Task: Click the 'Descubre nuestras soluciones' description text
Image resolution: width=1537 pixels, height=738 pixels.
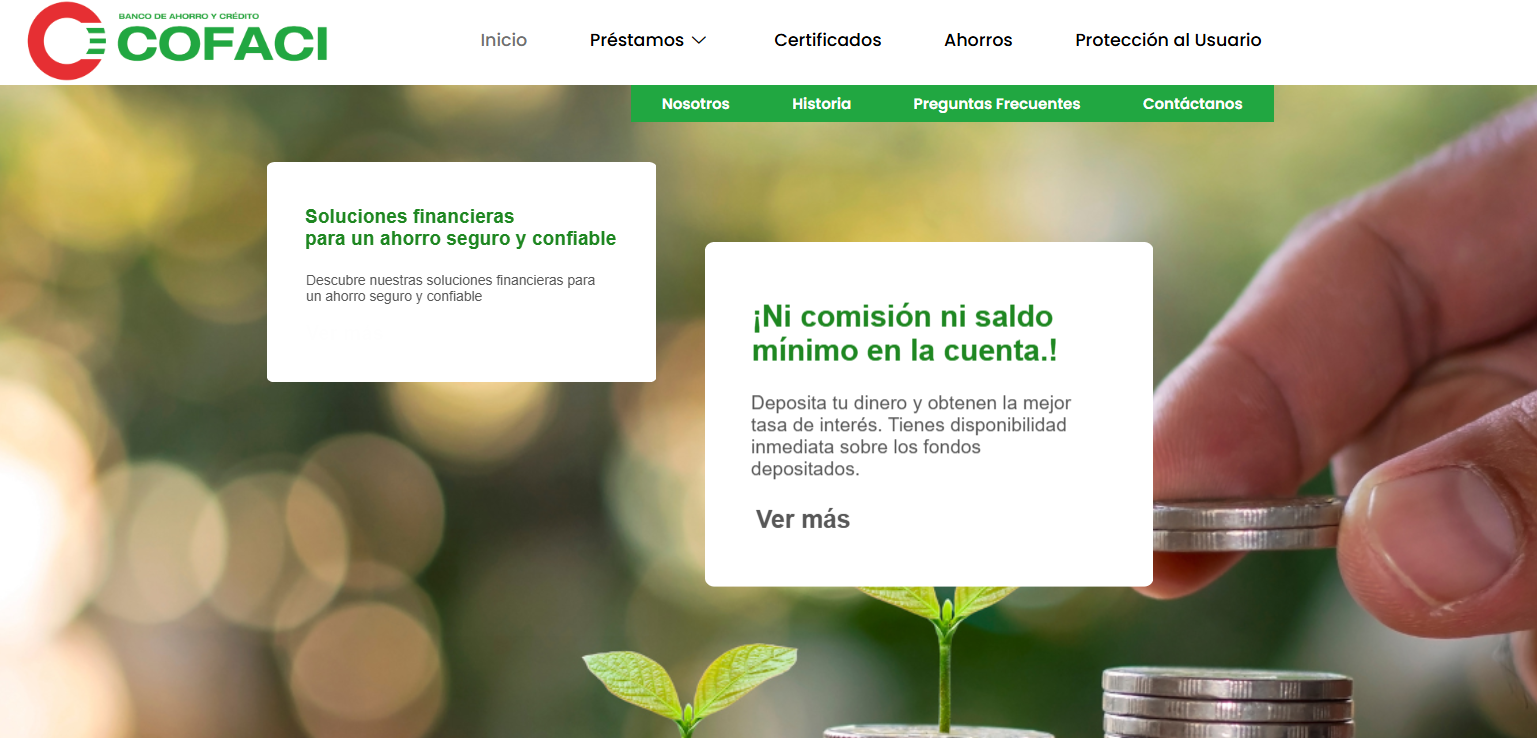Action: (x=450, y=288)
